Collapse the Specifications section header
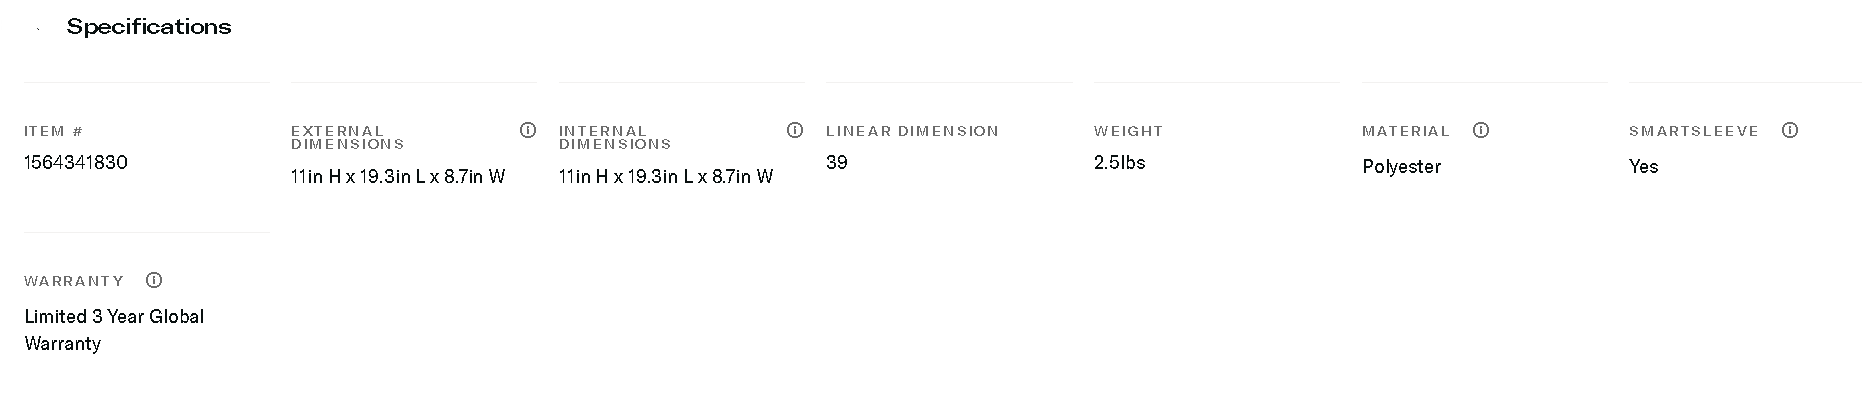Screen dimensions: 1862x403 click(148, 27)
